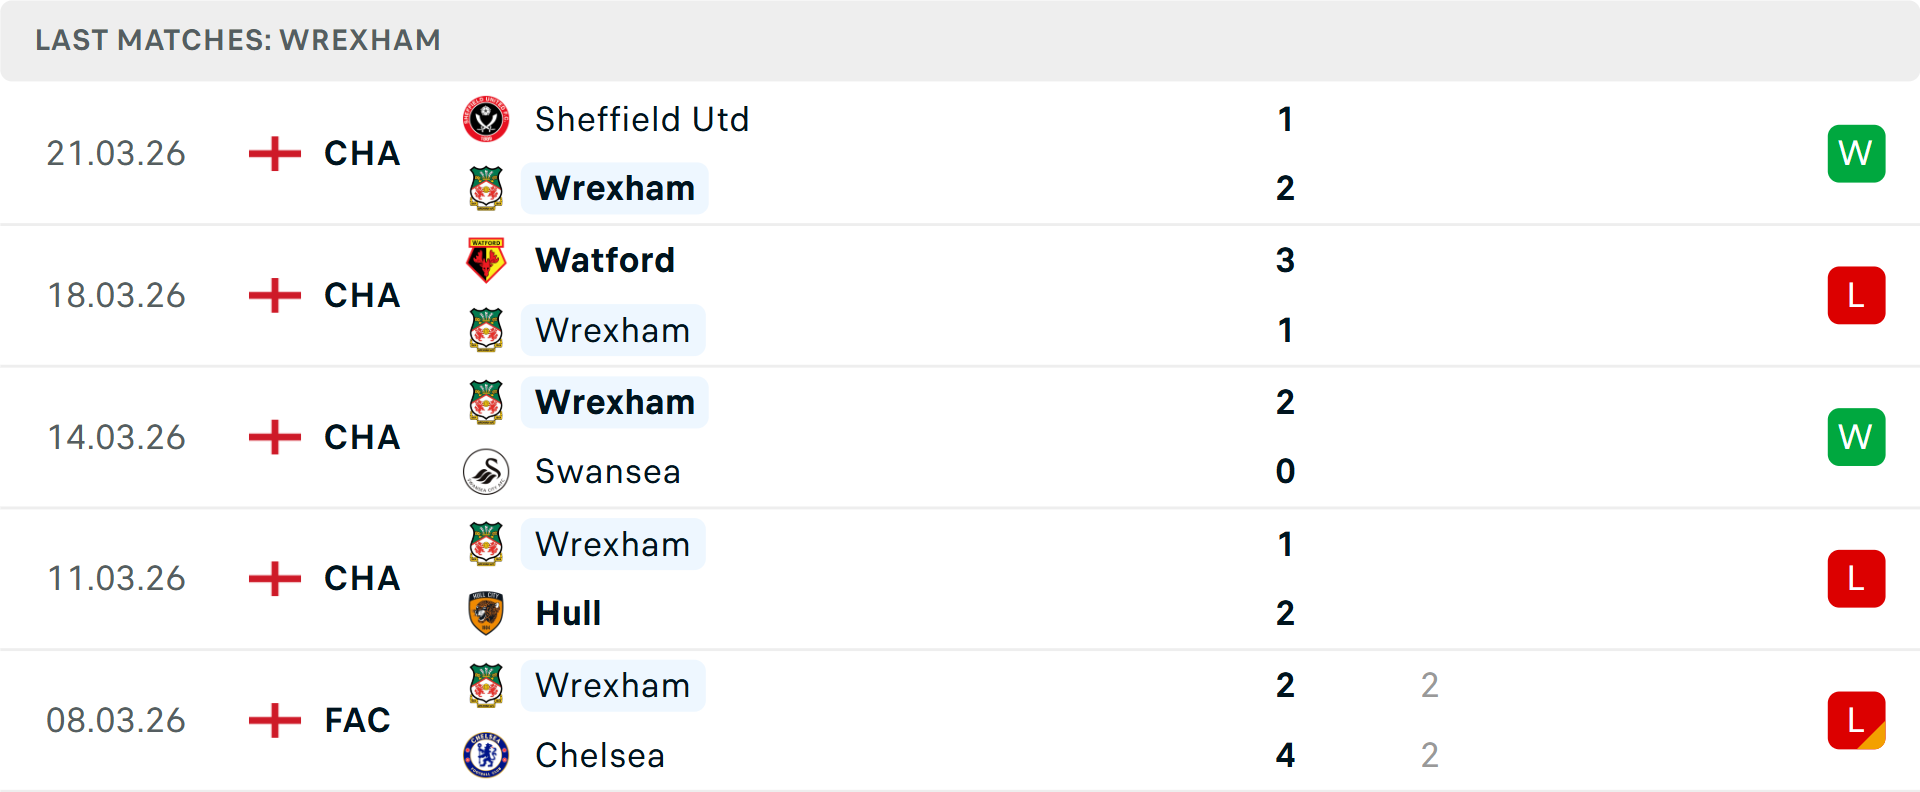Click the FAC competition label
The height and width of the screenshot is (792, 1920).
point(357,720)
